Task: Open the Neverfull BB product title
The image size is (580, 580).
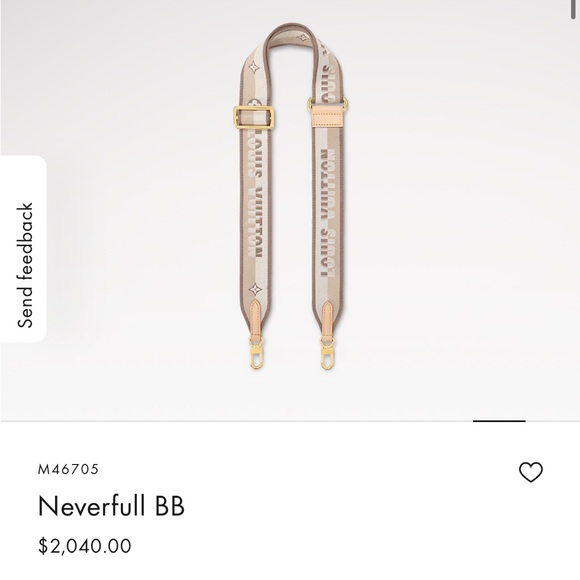Action: point(111,506)
